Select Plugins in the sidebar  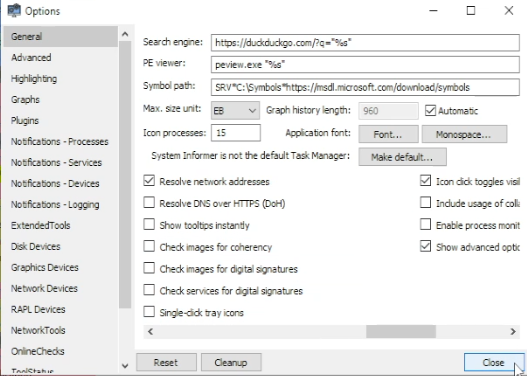(61, 121)
